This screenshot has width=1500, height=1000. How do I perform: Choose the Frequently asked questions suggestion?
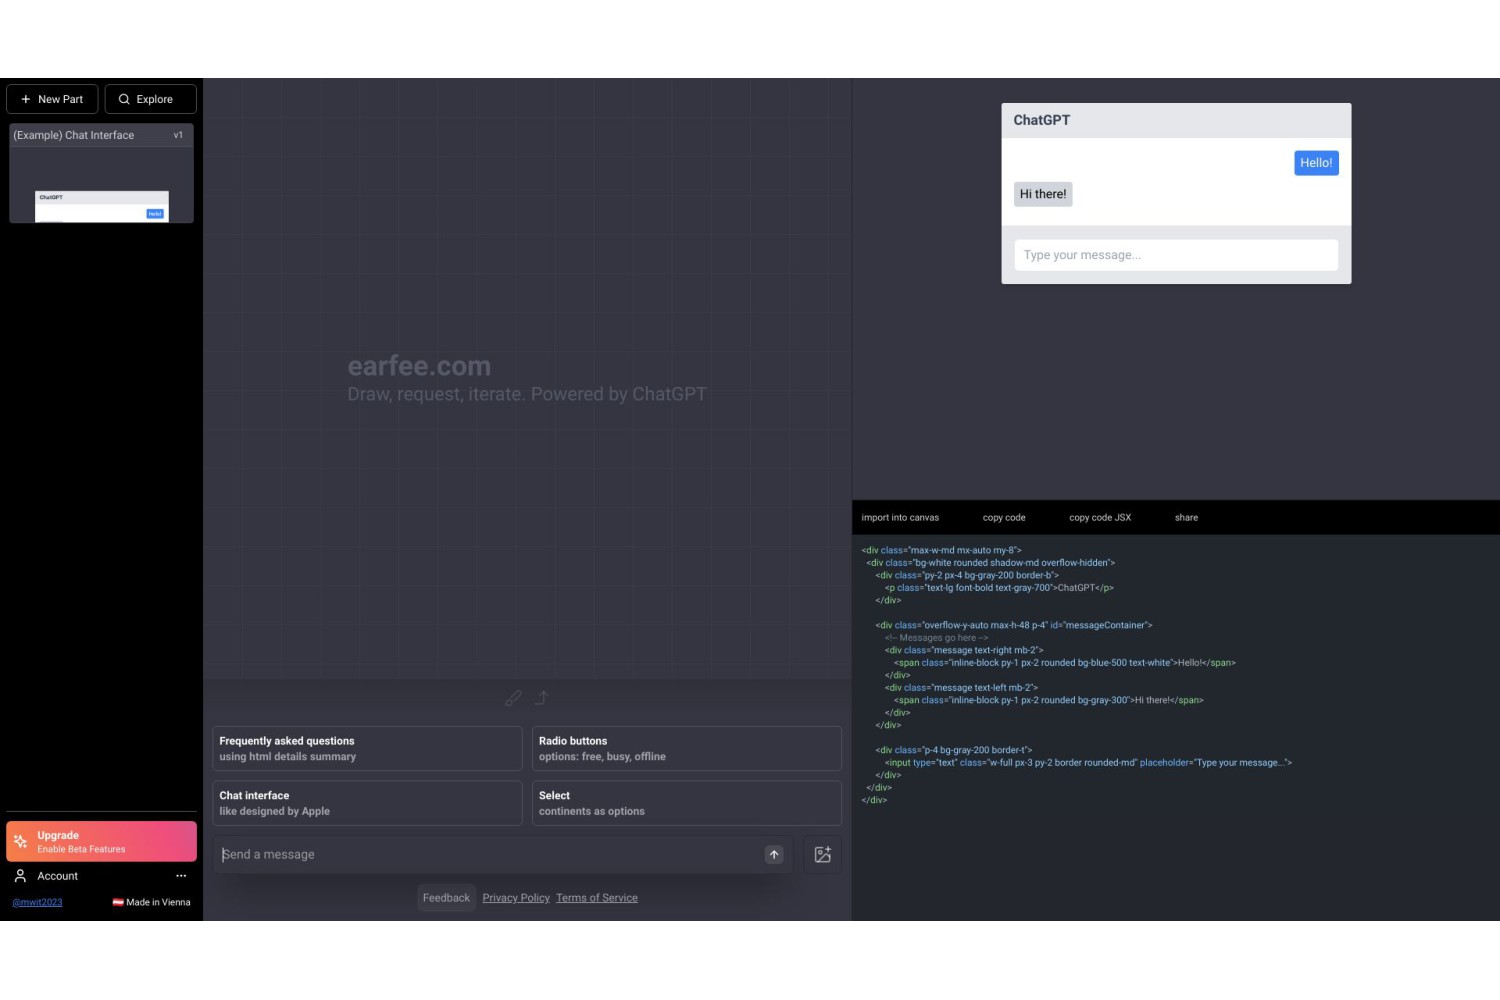[367, 749]
